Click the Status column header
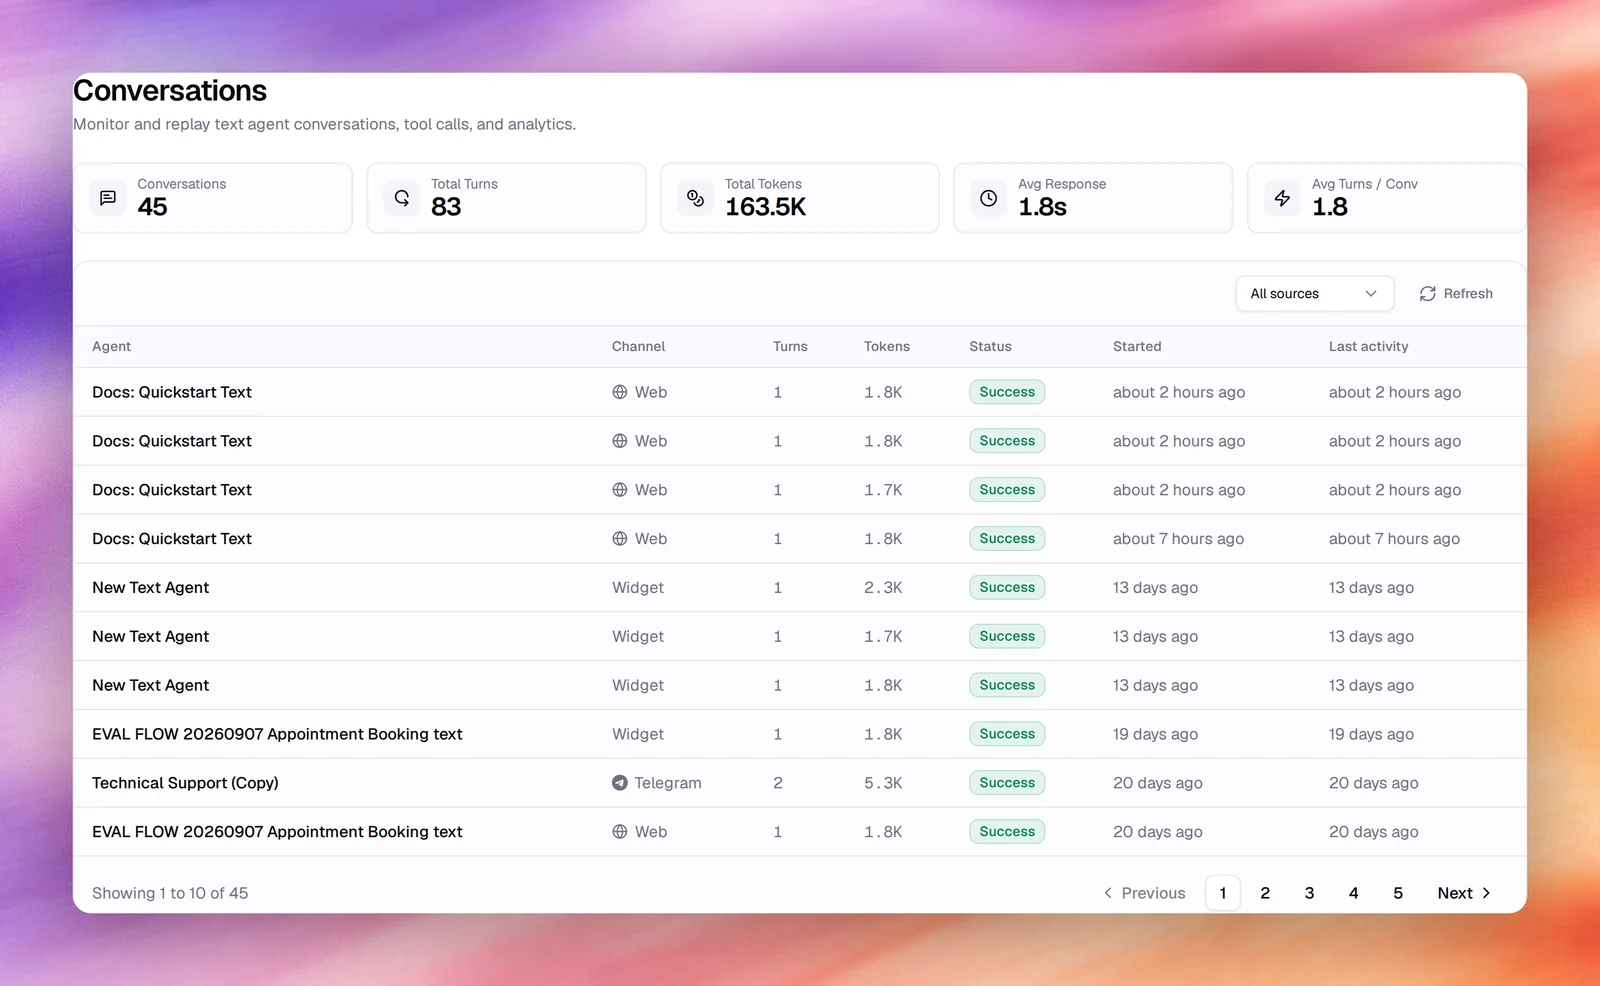 coord(990,347)
